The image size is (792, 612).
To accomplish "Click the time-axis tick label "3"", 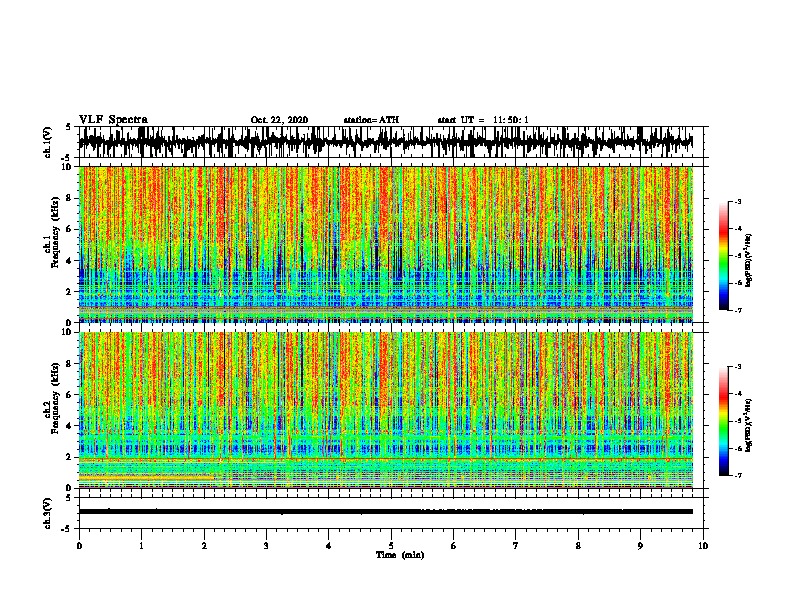I will 266,546.
